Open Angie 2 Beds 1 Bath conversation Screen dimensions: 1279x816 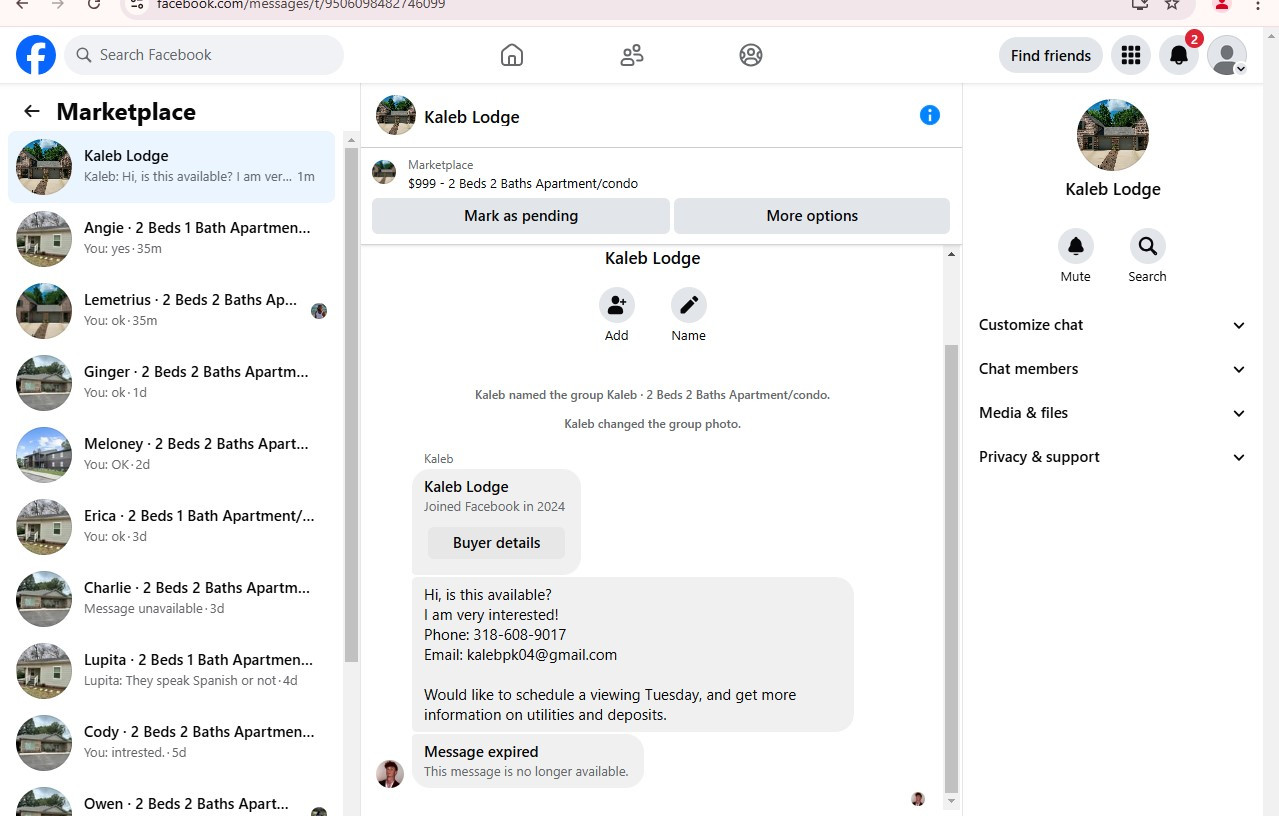pyautogui.click(x=172, y=239)
